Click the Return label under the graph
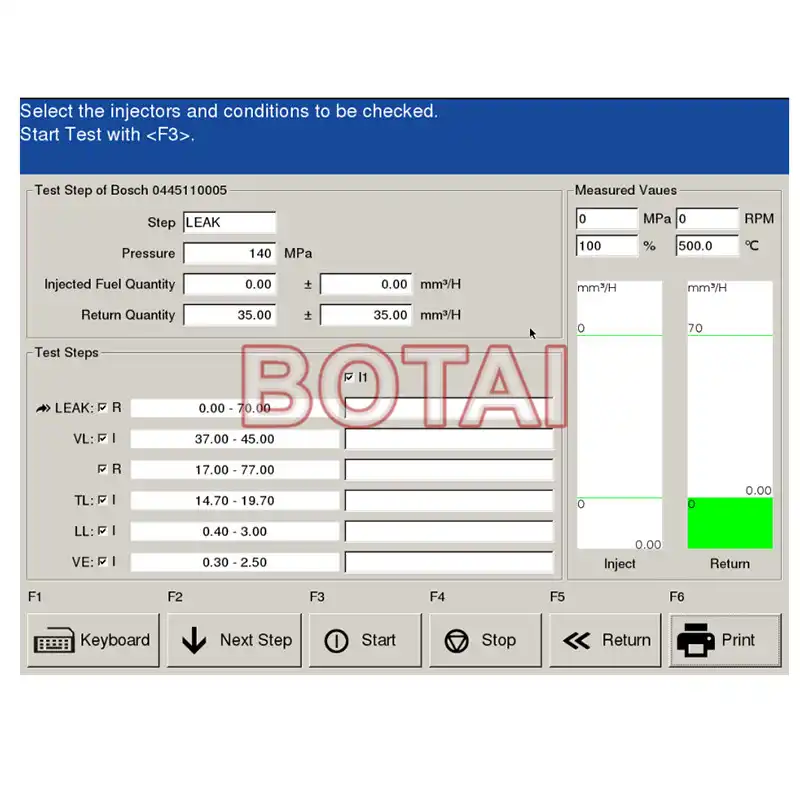The image size is (800, 800). pyautogui.click(x=730, y=564)
